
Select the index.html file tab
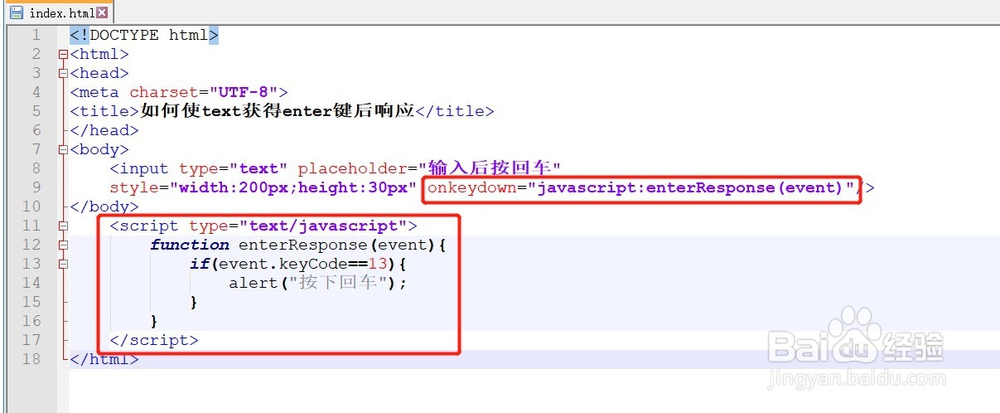[60, 12]
